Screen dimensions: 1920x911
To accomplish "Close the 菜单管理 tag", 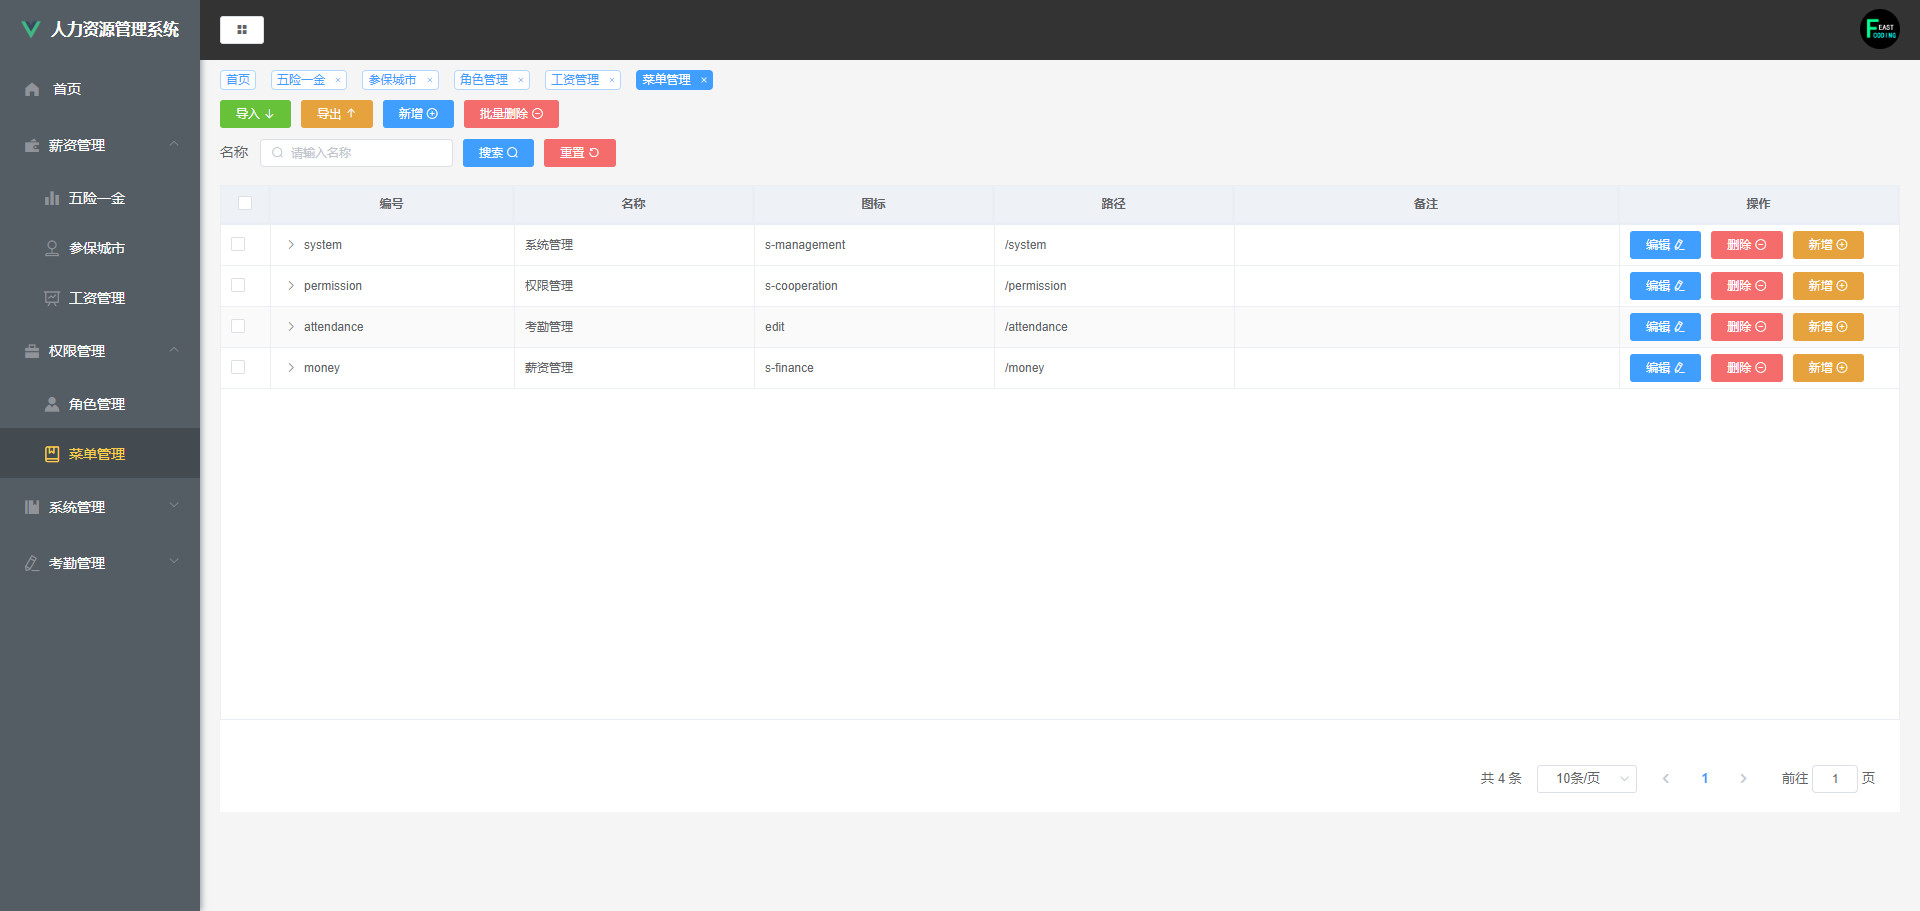I will [x=704, y=80].
